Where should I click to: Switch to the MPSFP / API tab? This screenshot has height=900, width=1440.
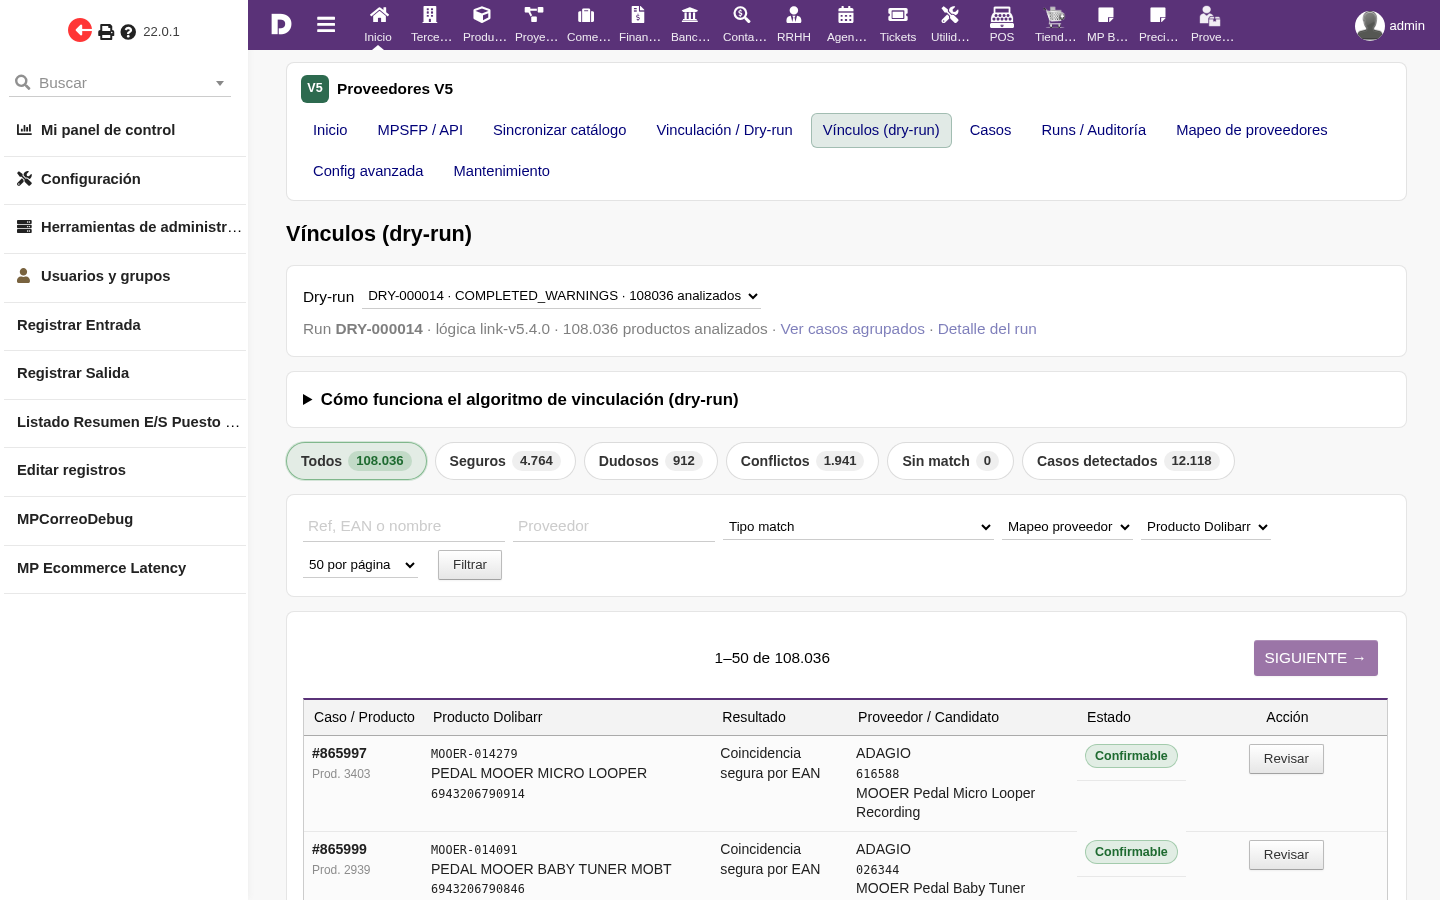pos(420,130)
